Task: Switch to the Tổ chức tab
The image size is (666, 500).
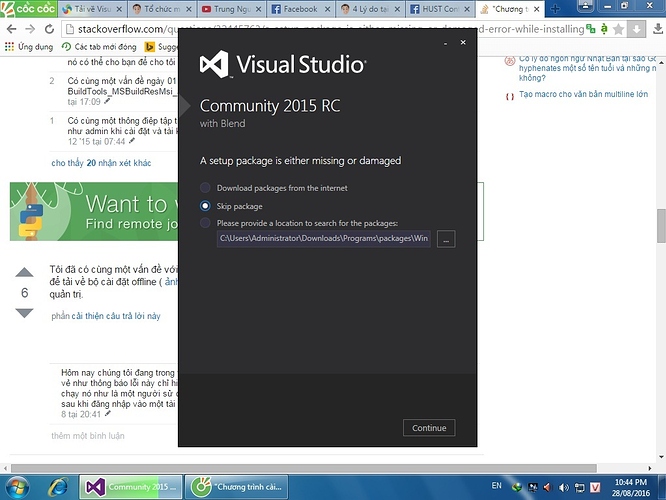Action: tap(162, 9)
